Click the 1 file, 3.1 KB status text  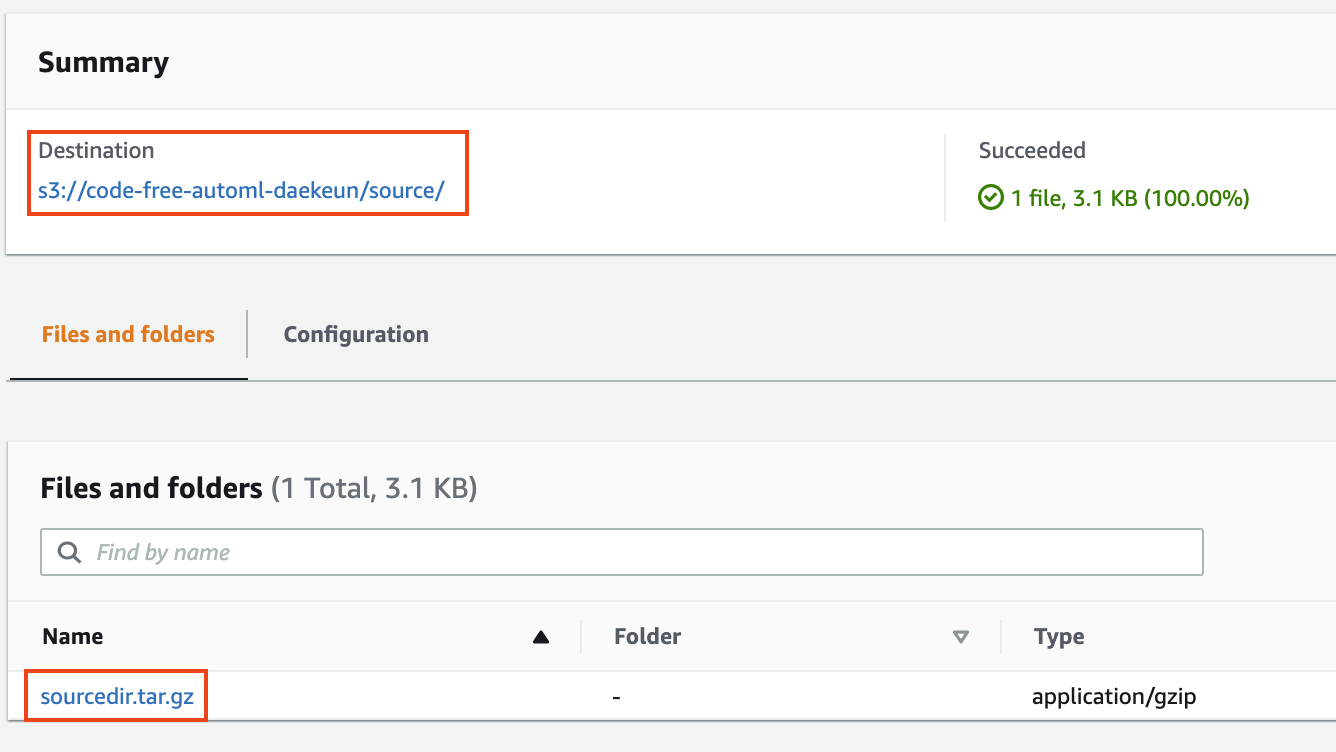[1130, 198]
